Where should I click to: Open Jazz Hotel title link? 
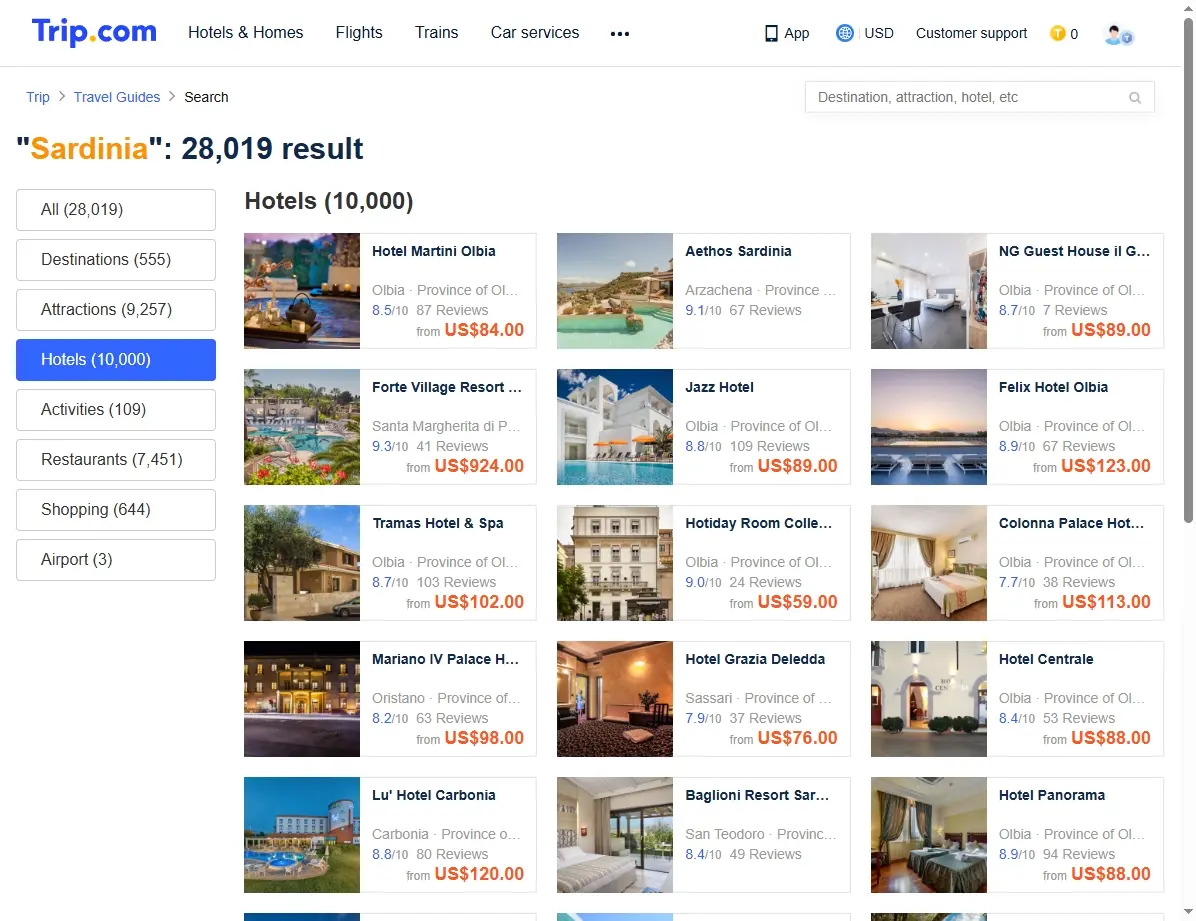point(719,387)
